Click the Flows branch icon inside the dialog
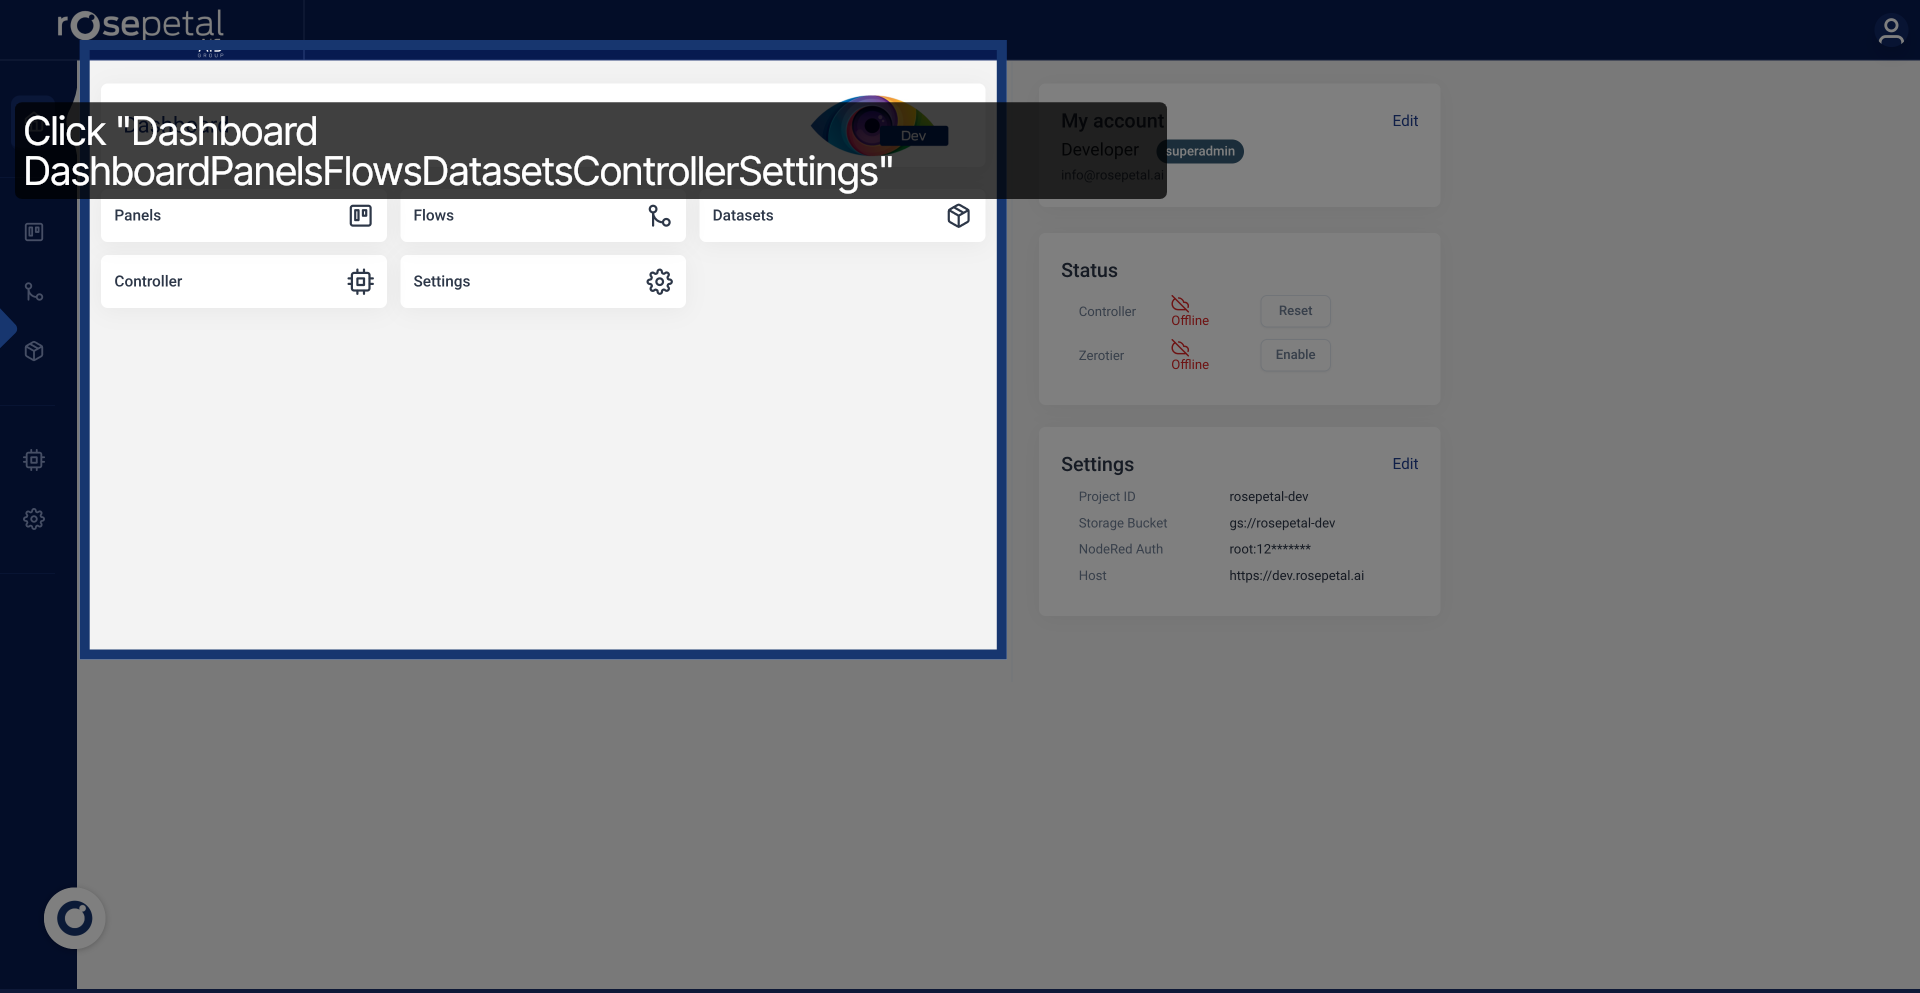 [659, 215]
